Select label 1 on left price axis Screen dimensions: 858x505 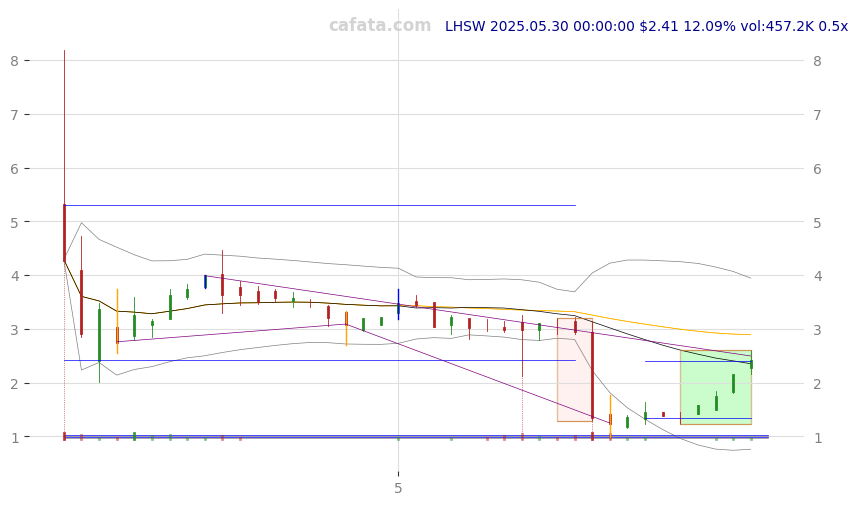14,438
